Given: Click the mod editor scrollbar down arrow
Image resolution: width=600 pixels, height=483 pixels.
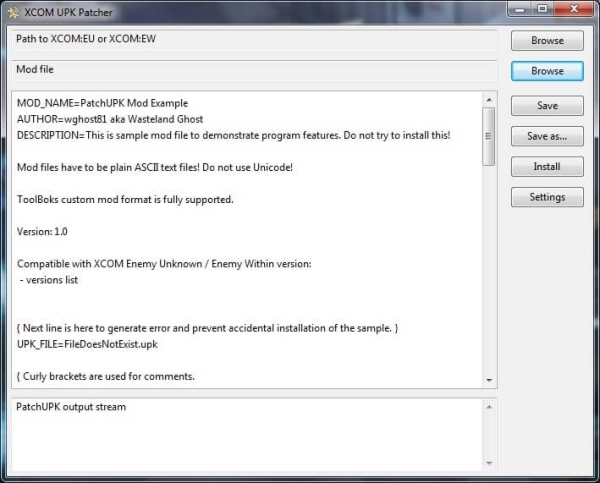Looking at the screenshot, I should click(x=489, y=380).
